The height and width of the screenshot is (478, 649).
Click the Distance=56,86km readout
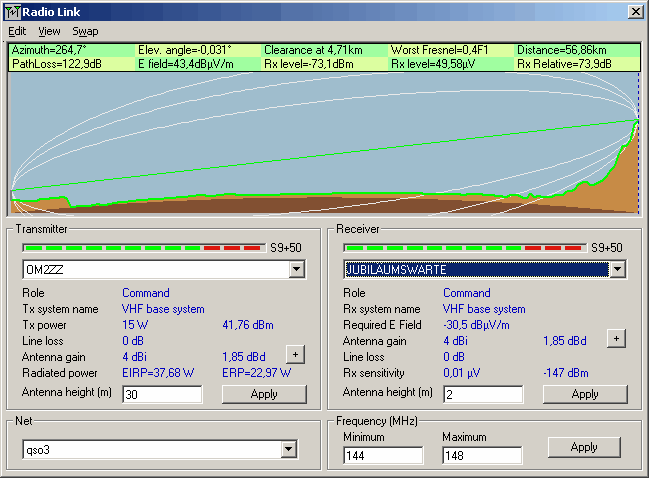562,50
